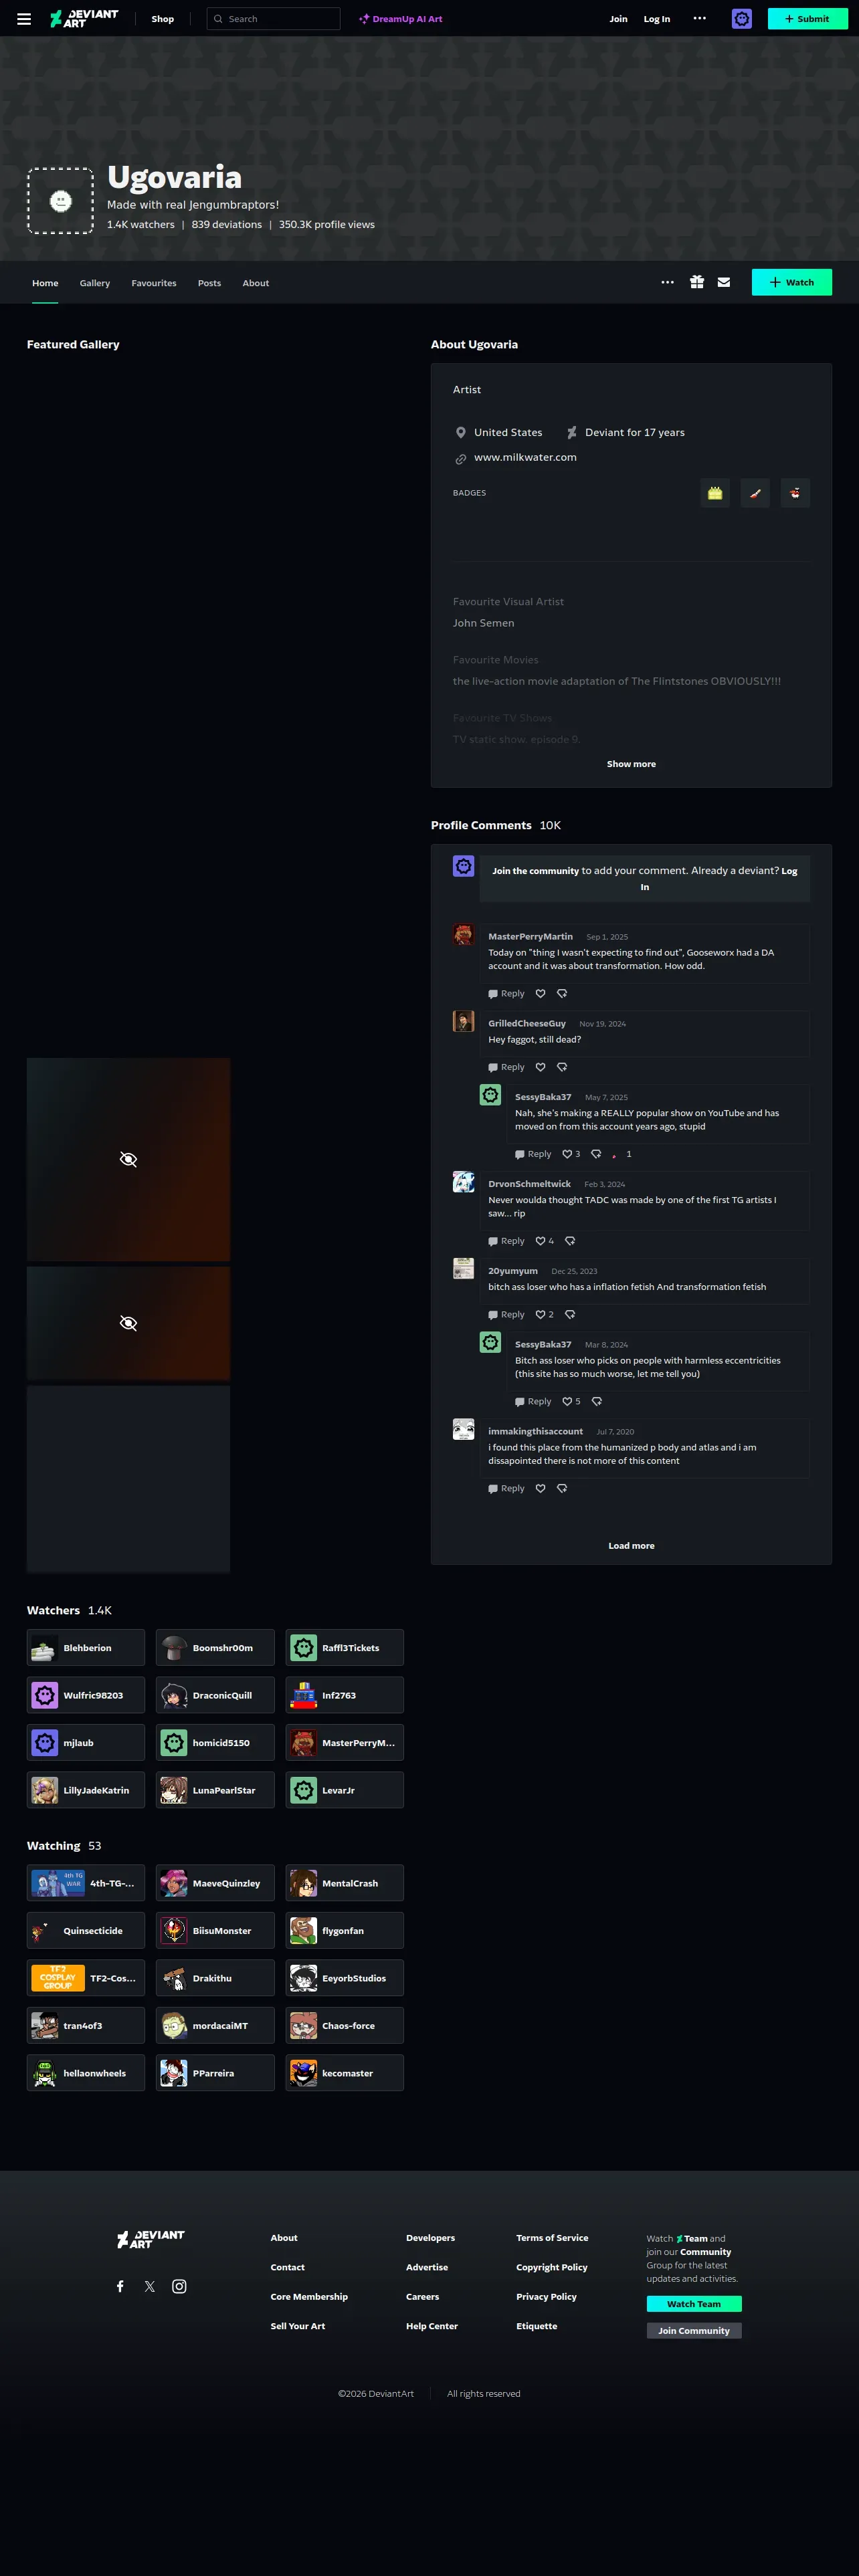Open DreamUp AI Art link
The height and width of the screenshot is (2576, 859).
(401, 19)
